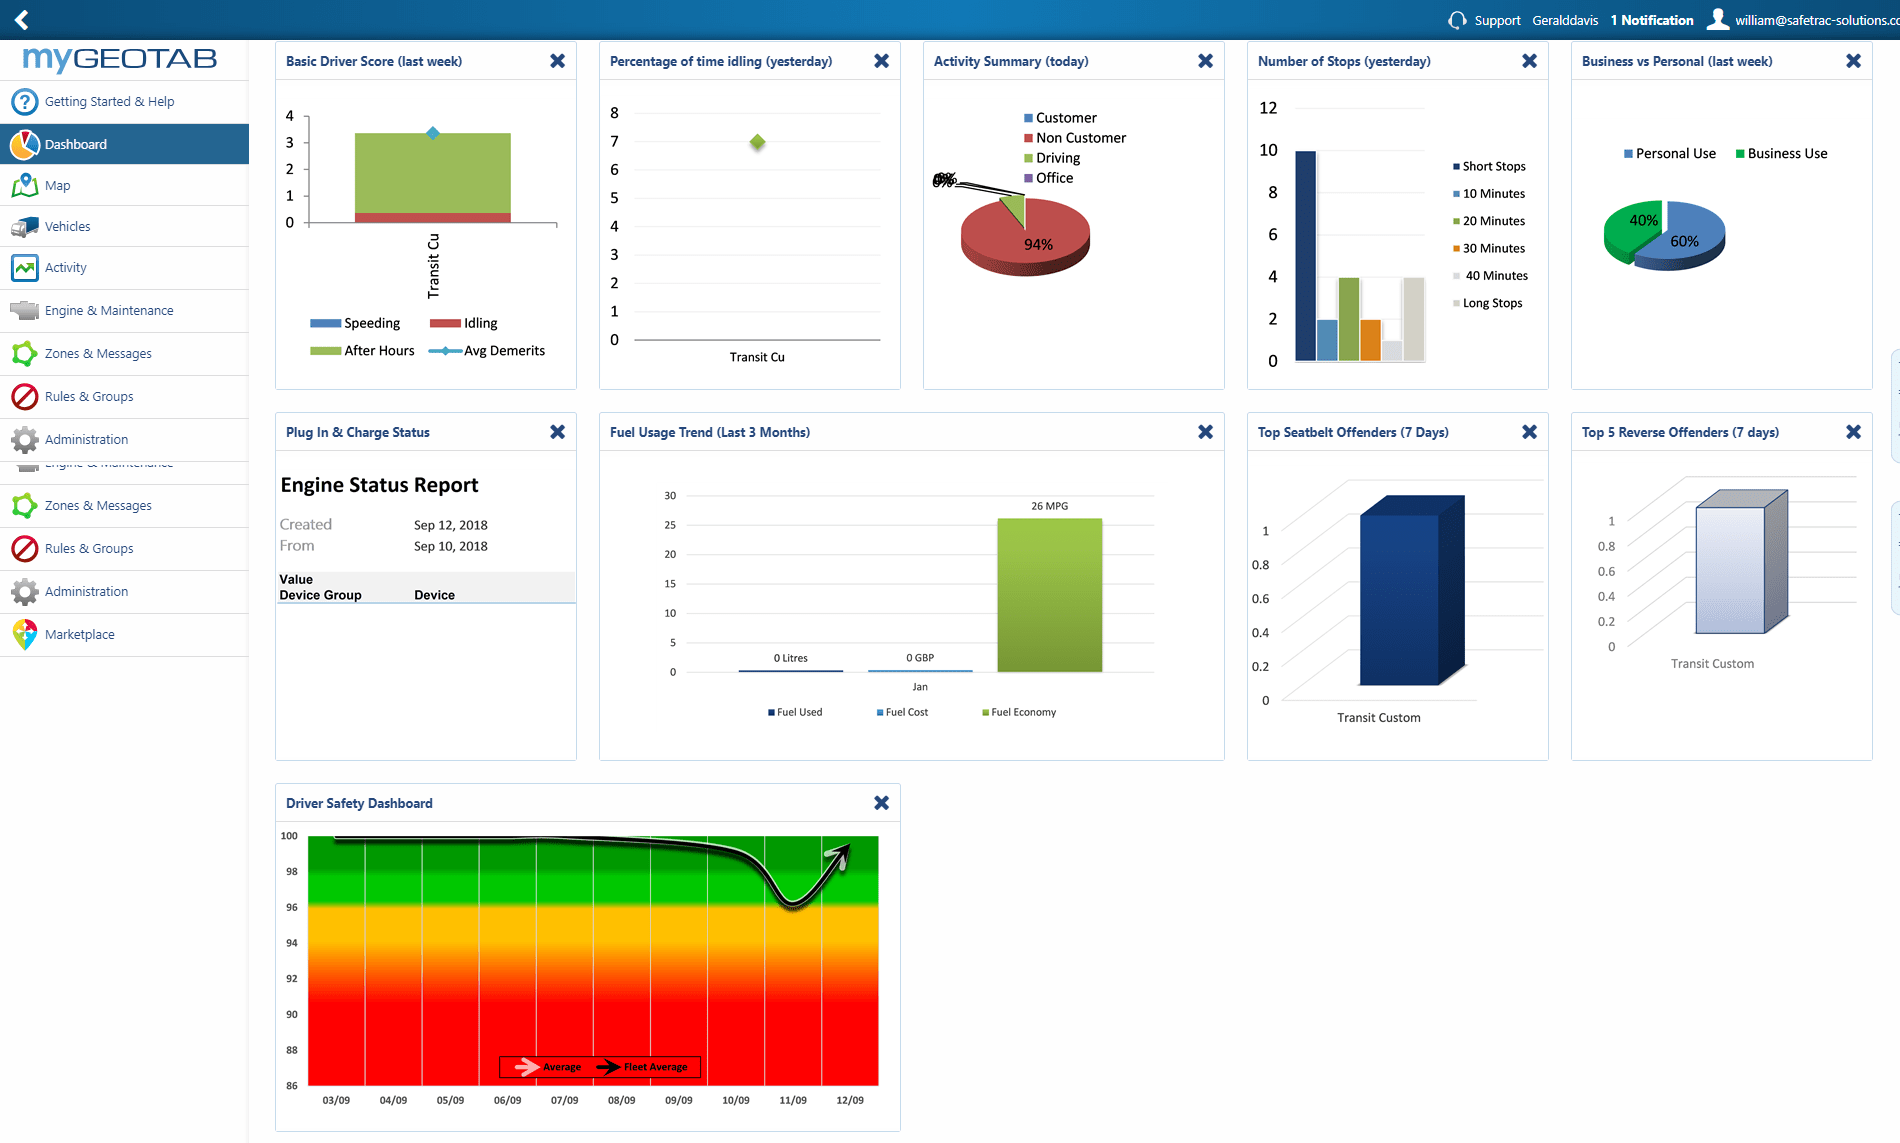Click lower Zones & Messages green icon
Image resolution: width=1900 pixels, height=1143 pixels.
(25, 506)
